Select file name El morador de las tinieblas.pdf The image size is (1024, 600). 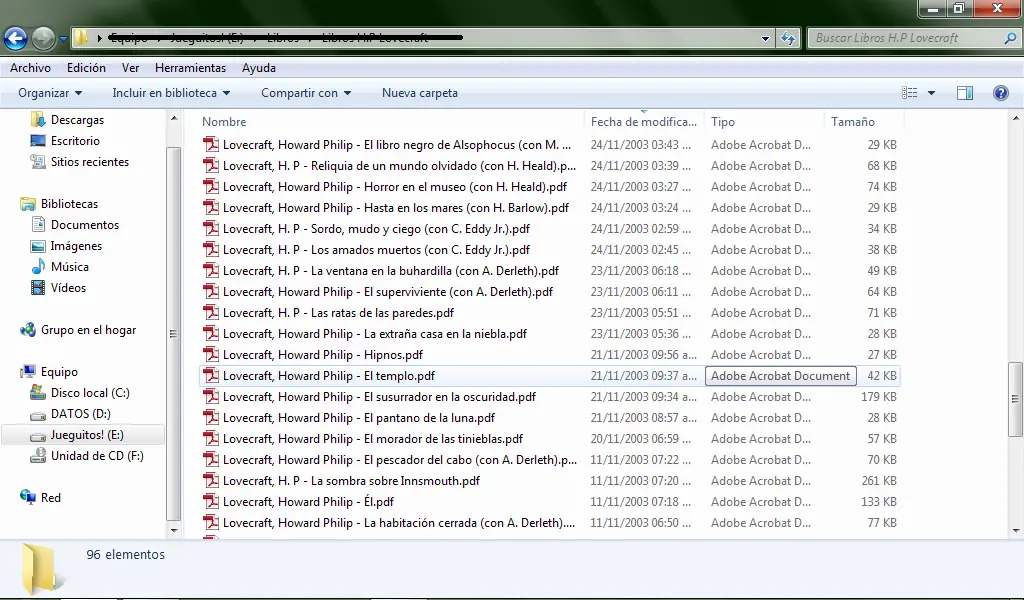373,439
